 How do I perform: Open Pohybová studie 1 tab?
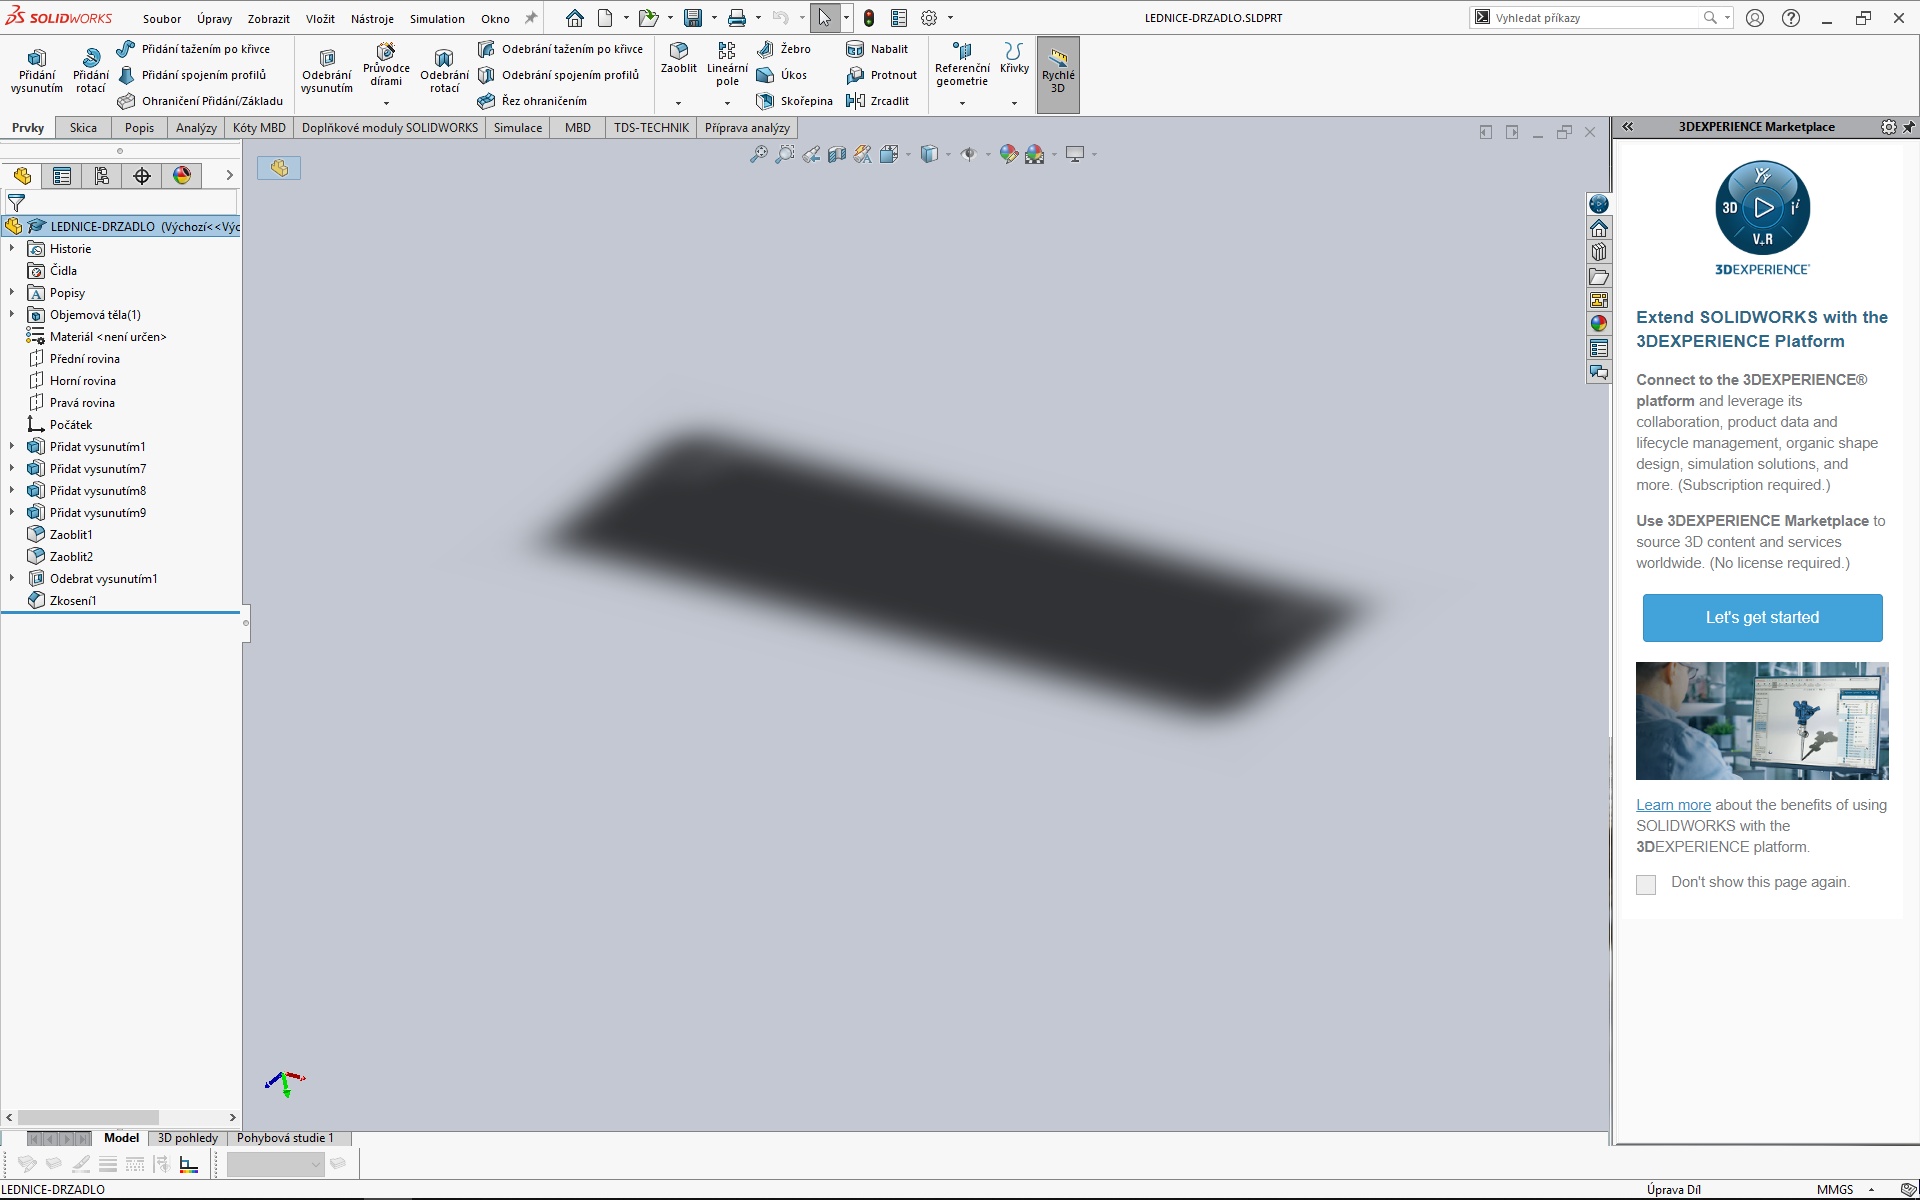285,1138
